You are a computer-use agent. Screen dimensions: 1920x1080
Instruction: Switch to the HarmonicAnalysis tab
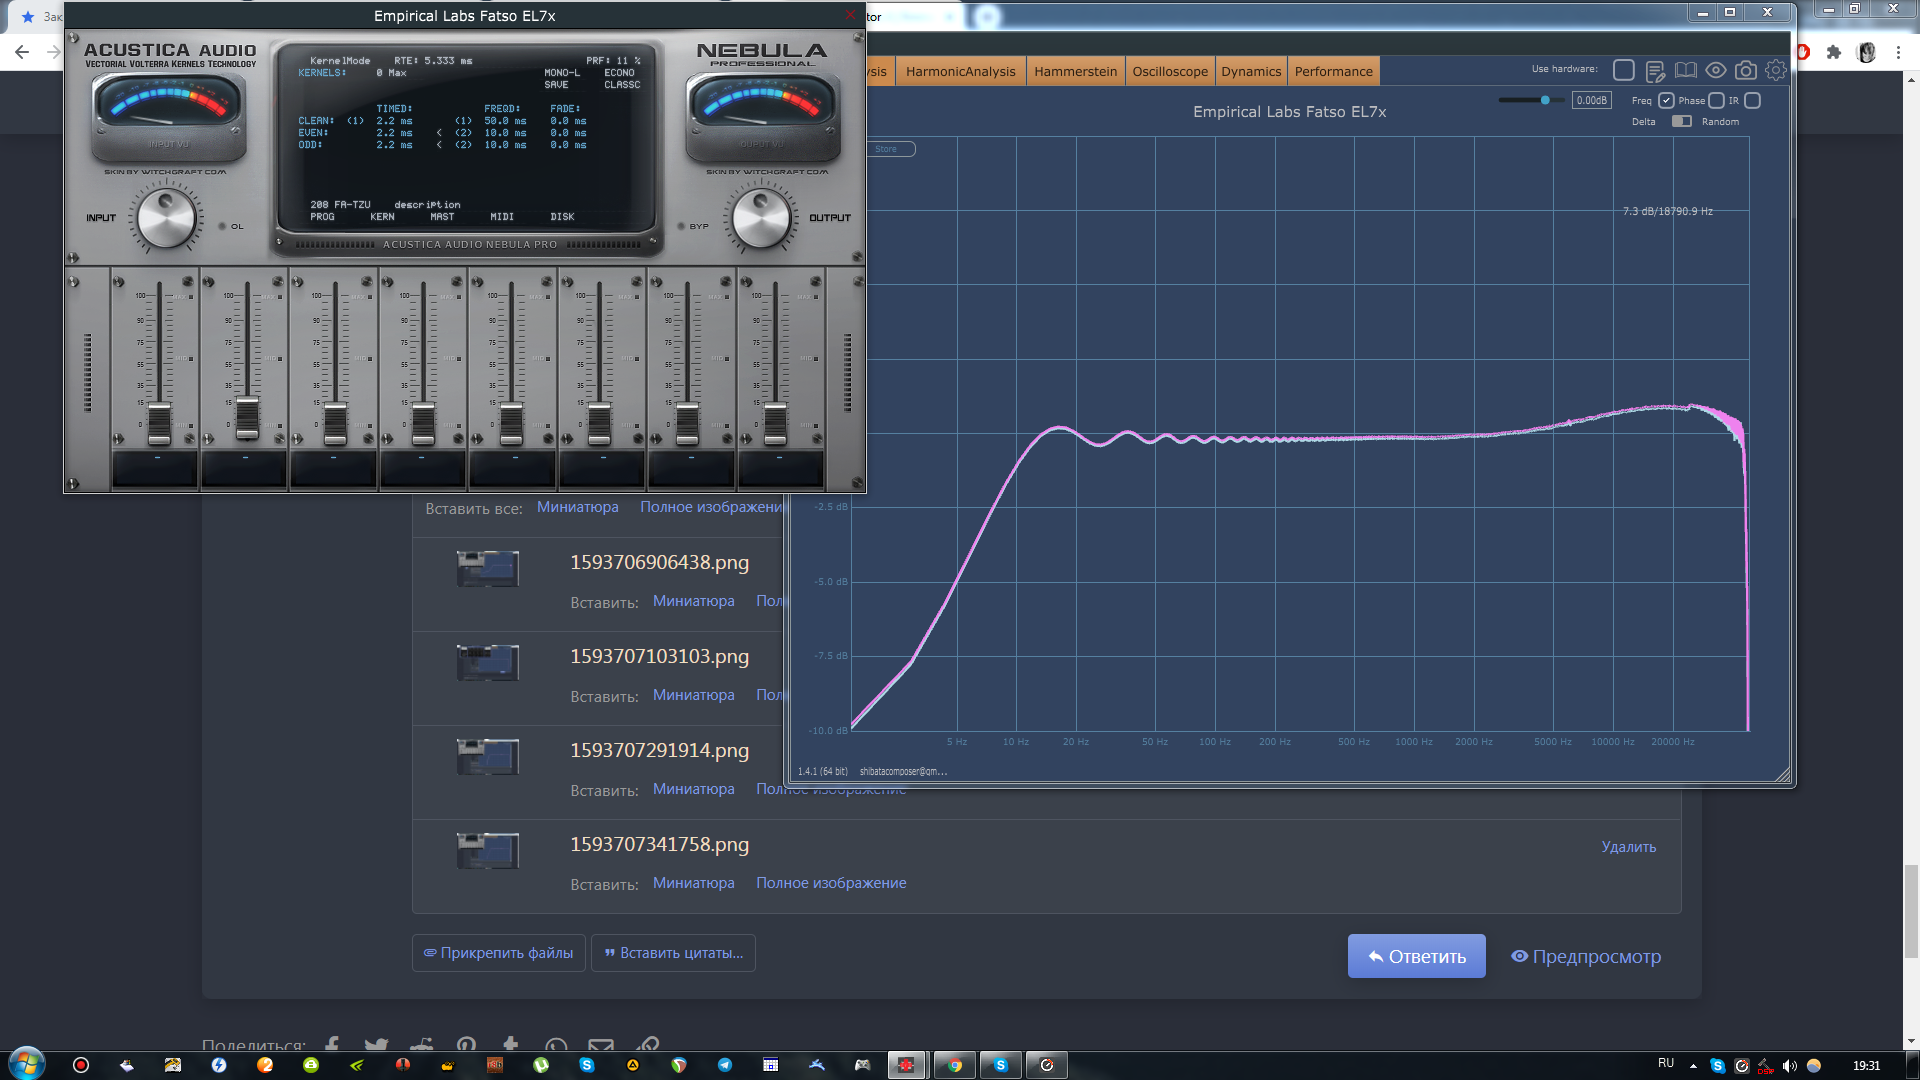click(x=960, y=71)
